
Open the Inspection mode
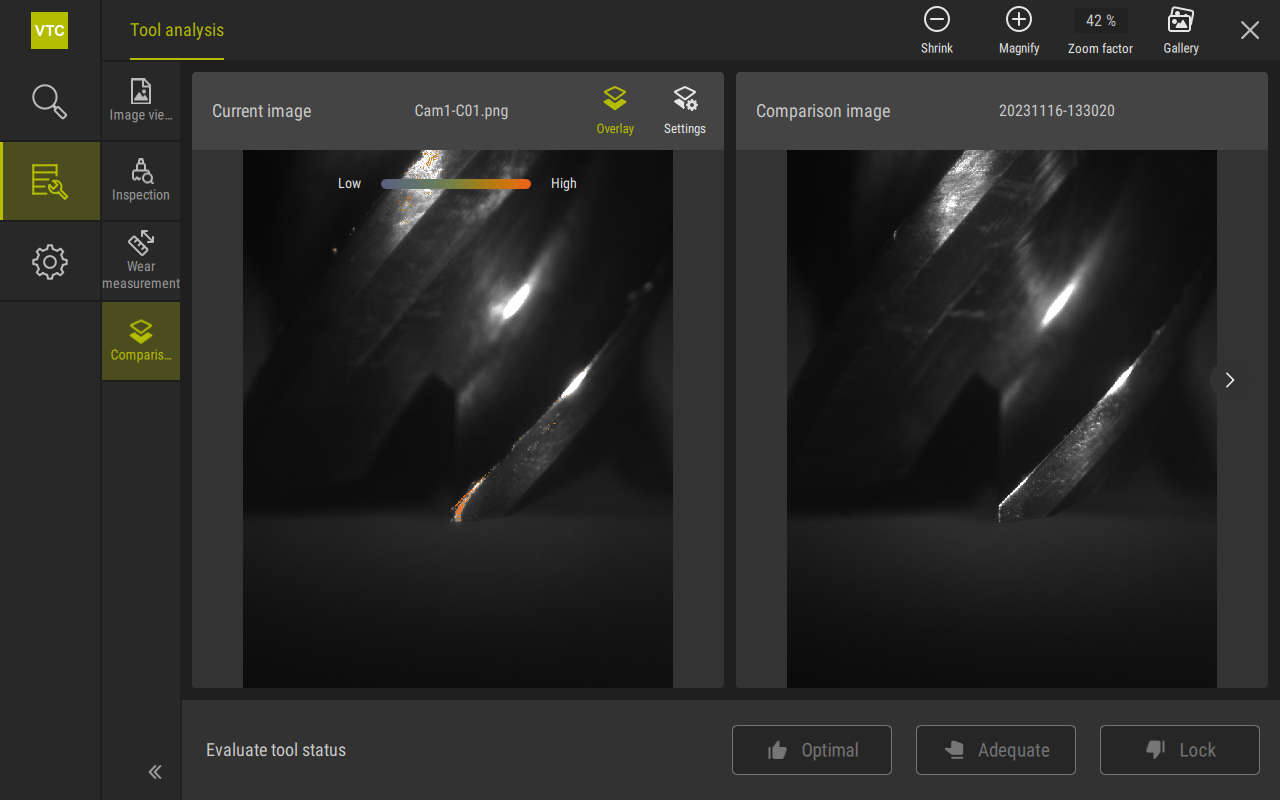[x=141, y=181]
